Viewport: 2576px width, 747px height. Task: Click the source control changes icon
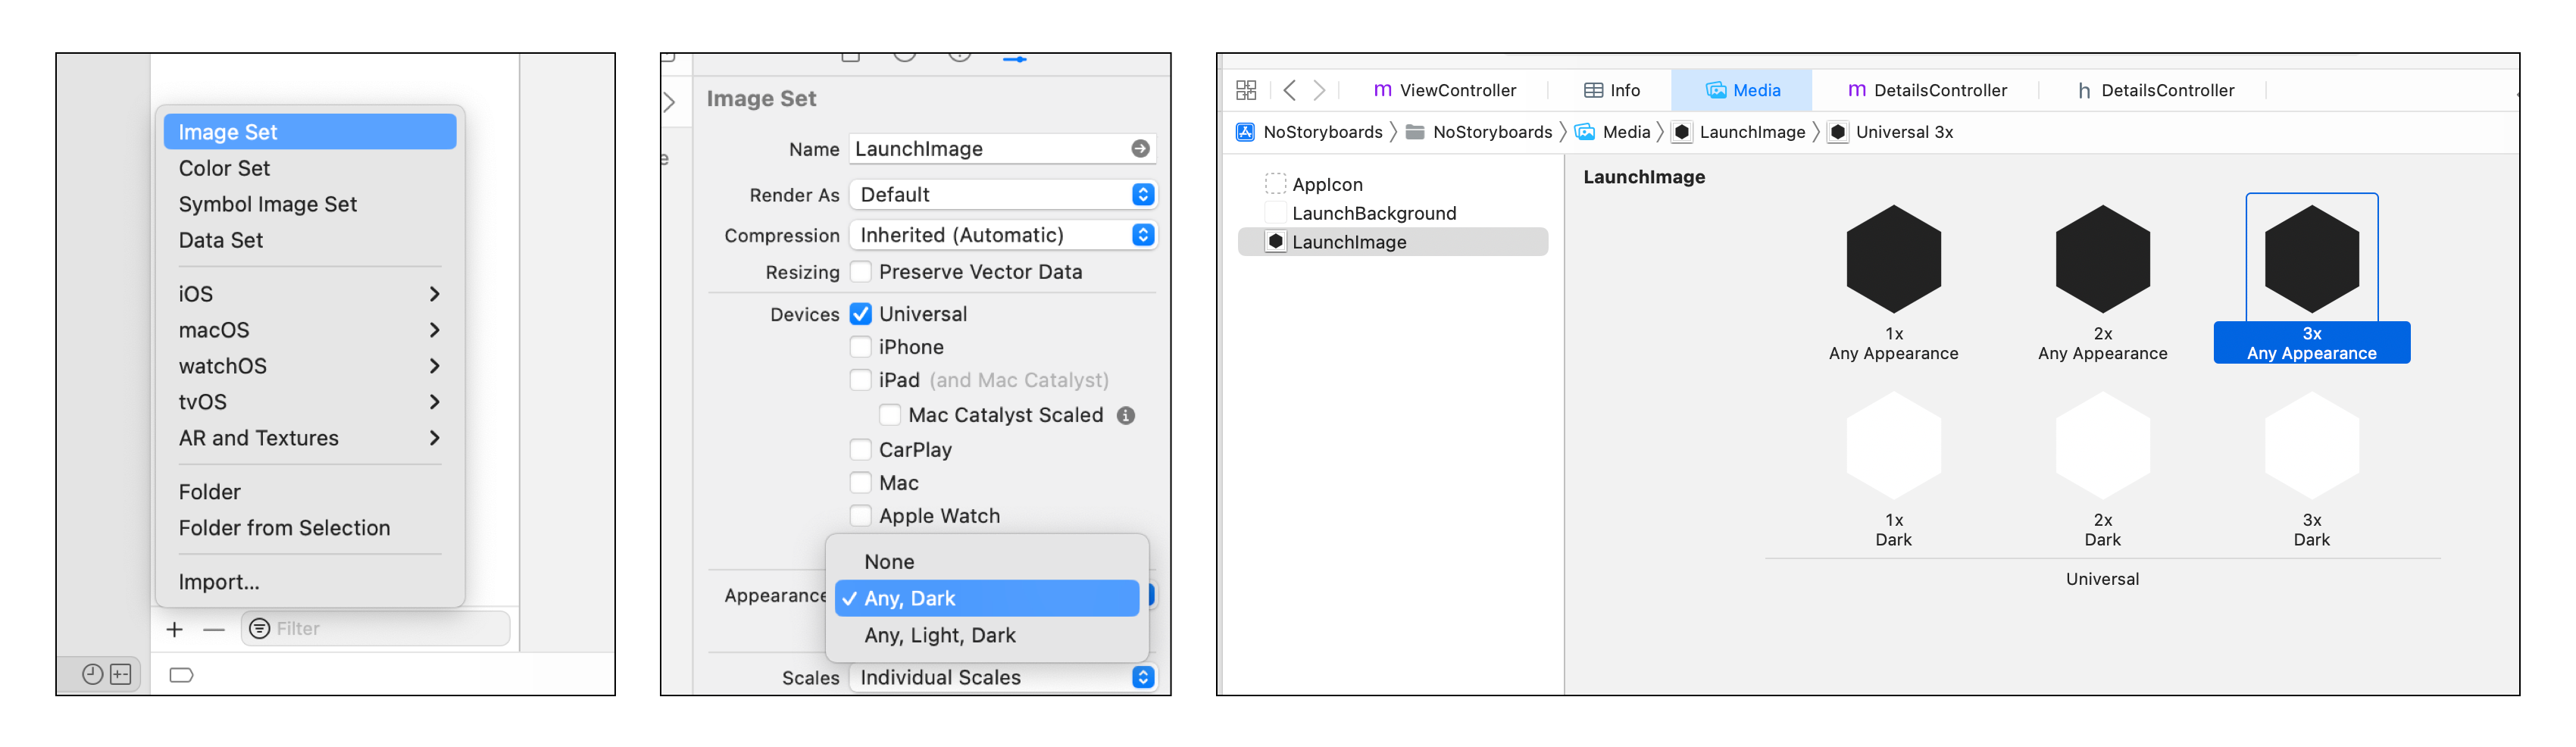(121, 674)
